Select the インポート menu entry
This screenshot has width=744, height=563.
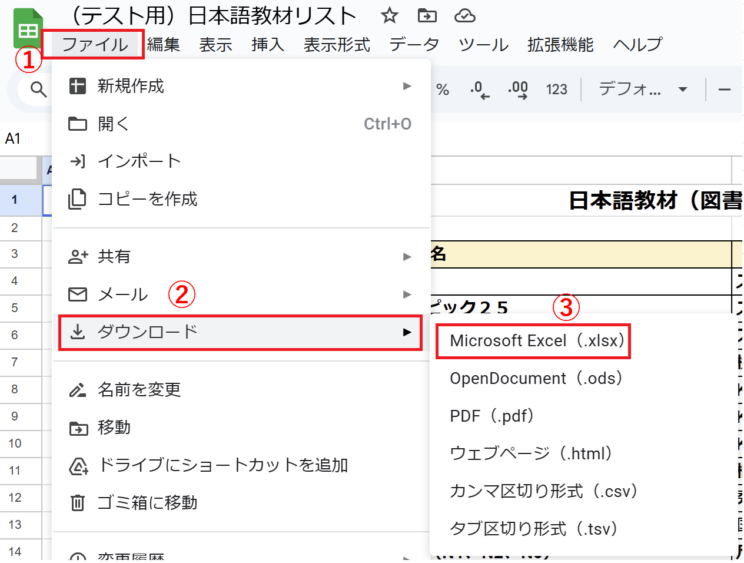point(241,161)
